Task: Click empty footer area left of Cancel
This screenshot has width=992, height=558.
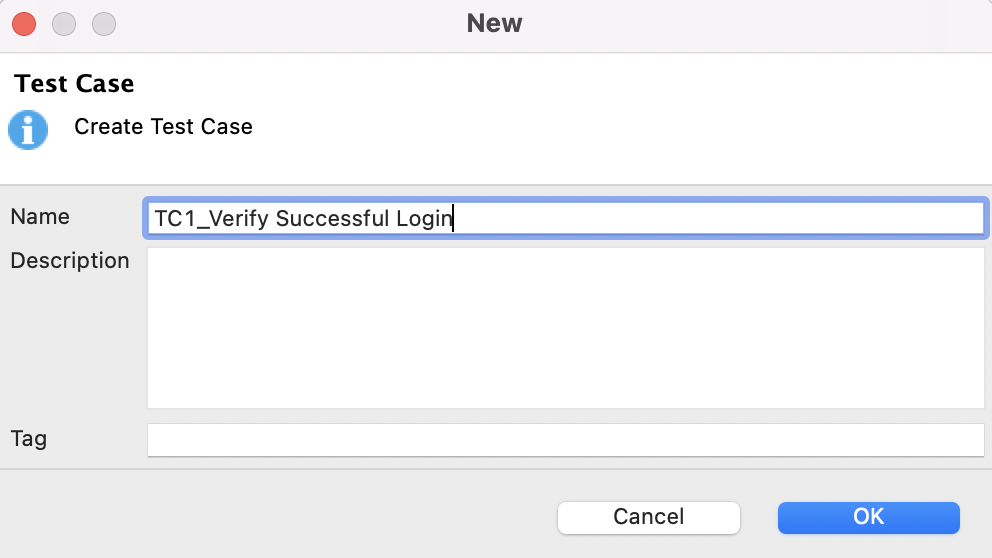Action: [x=280, y=517]
